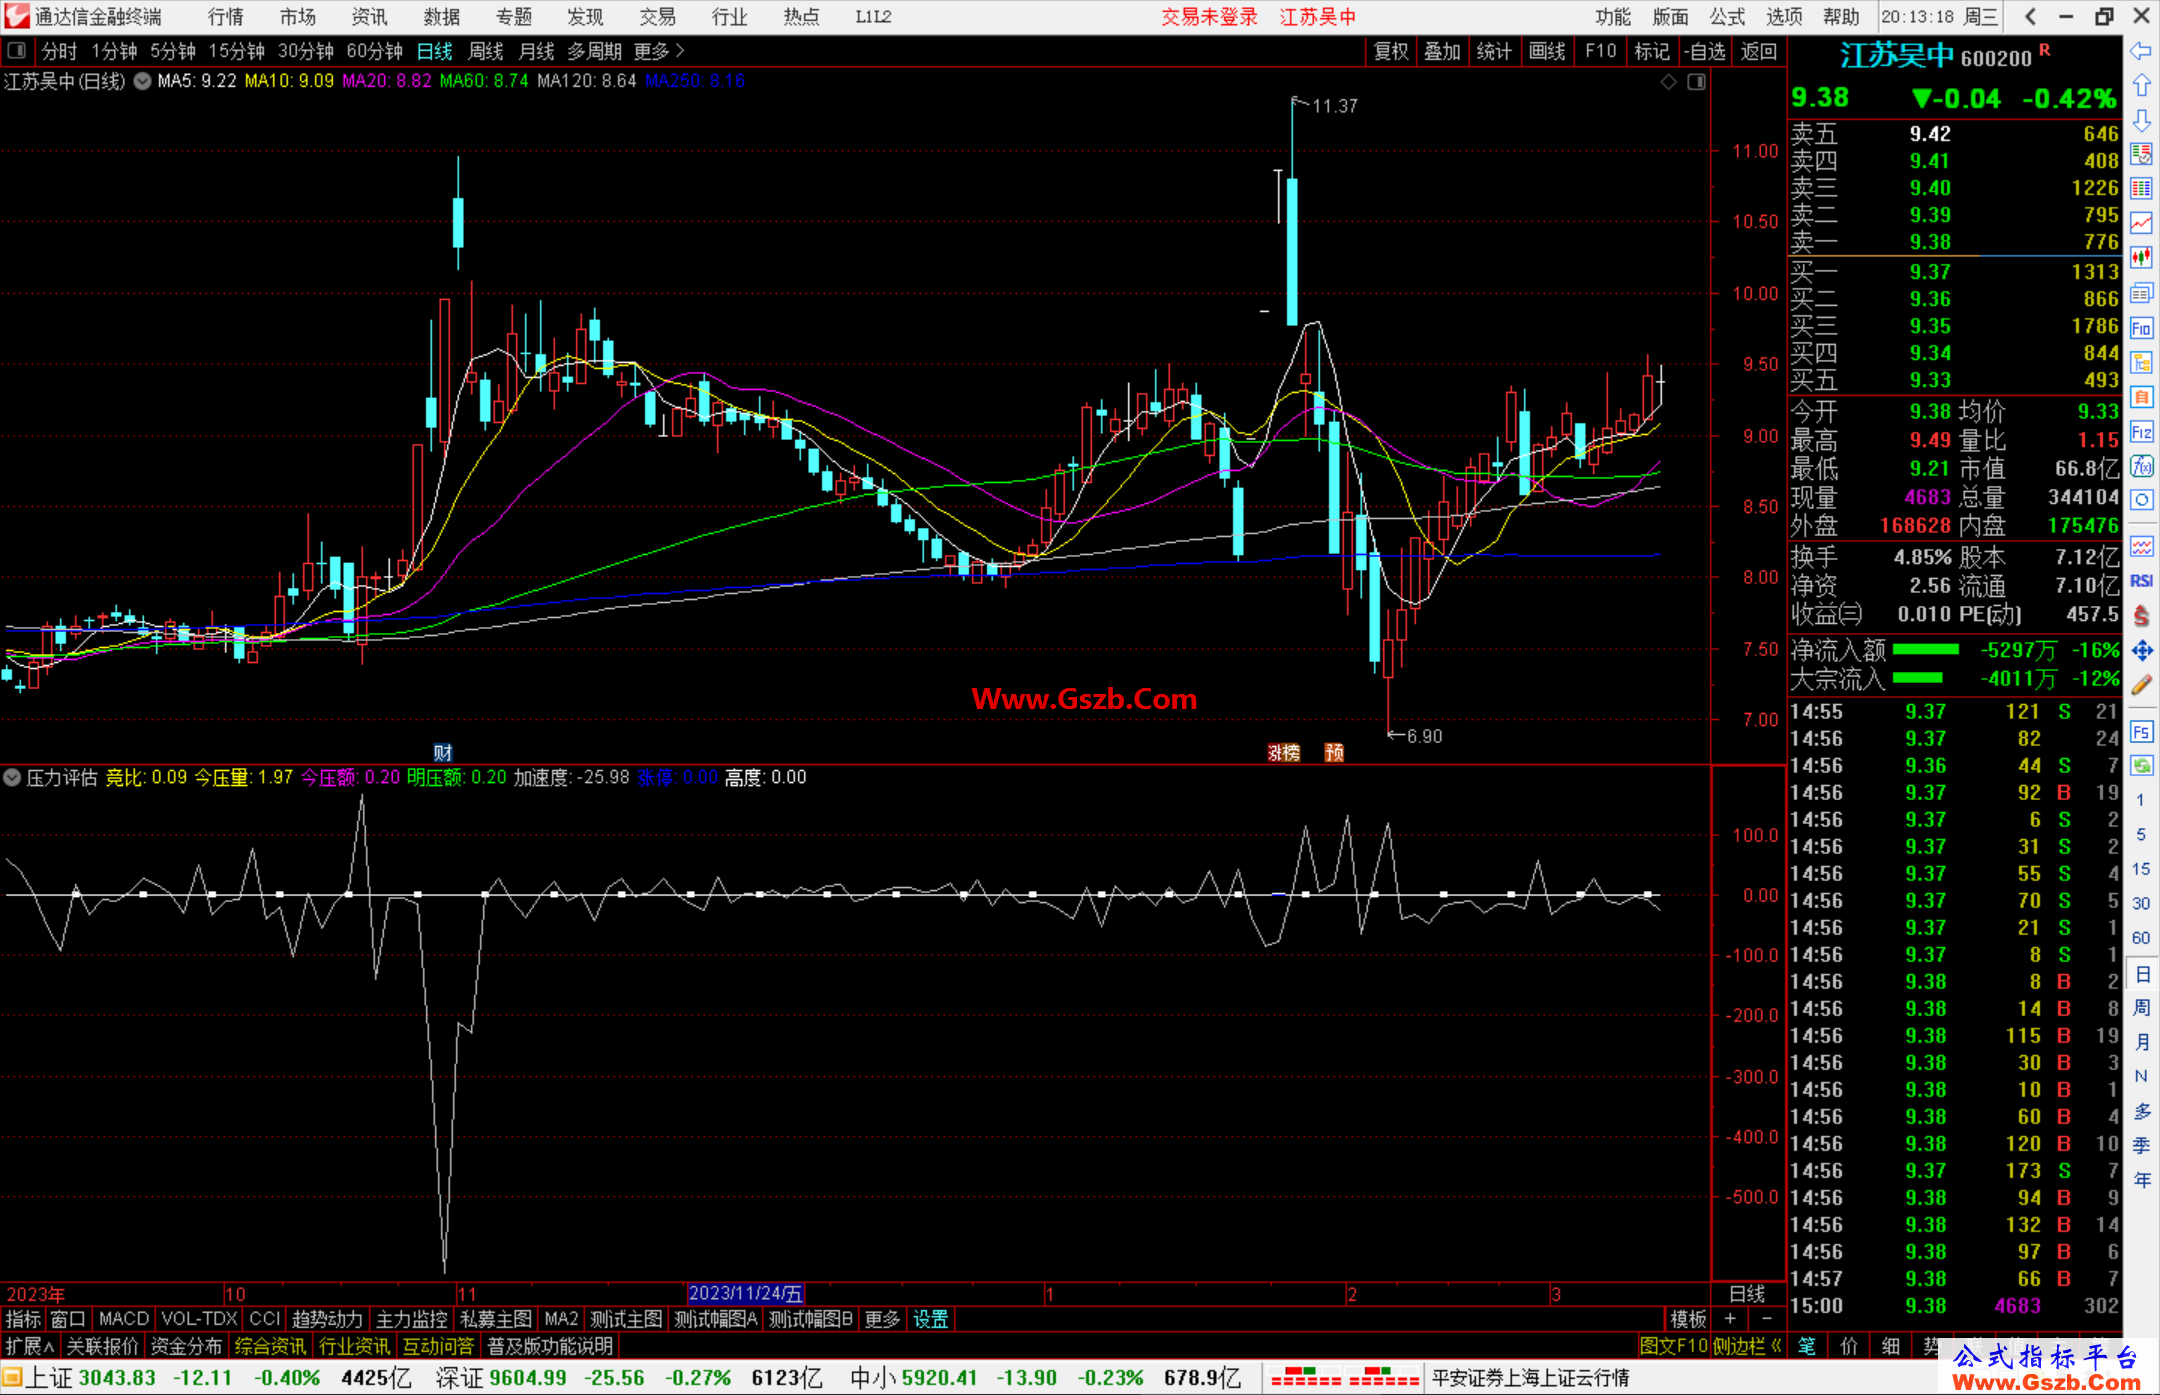
Task: Open the colored quote list grid icon
Action: (2141, 189)
